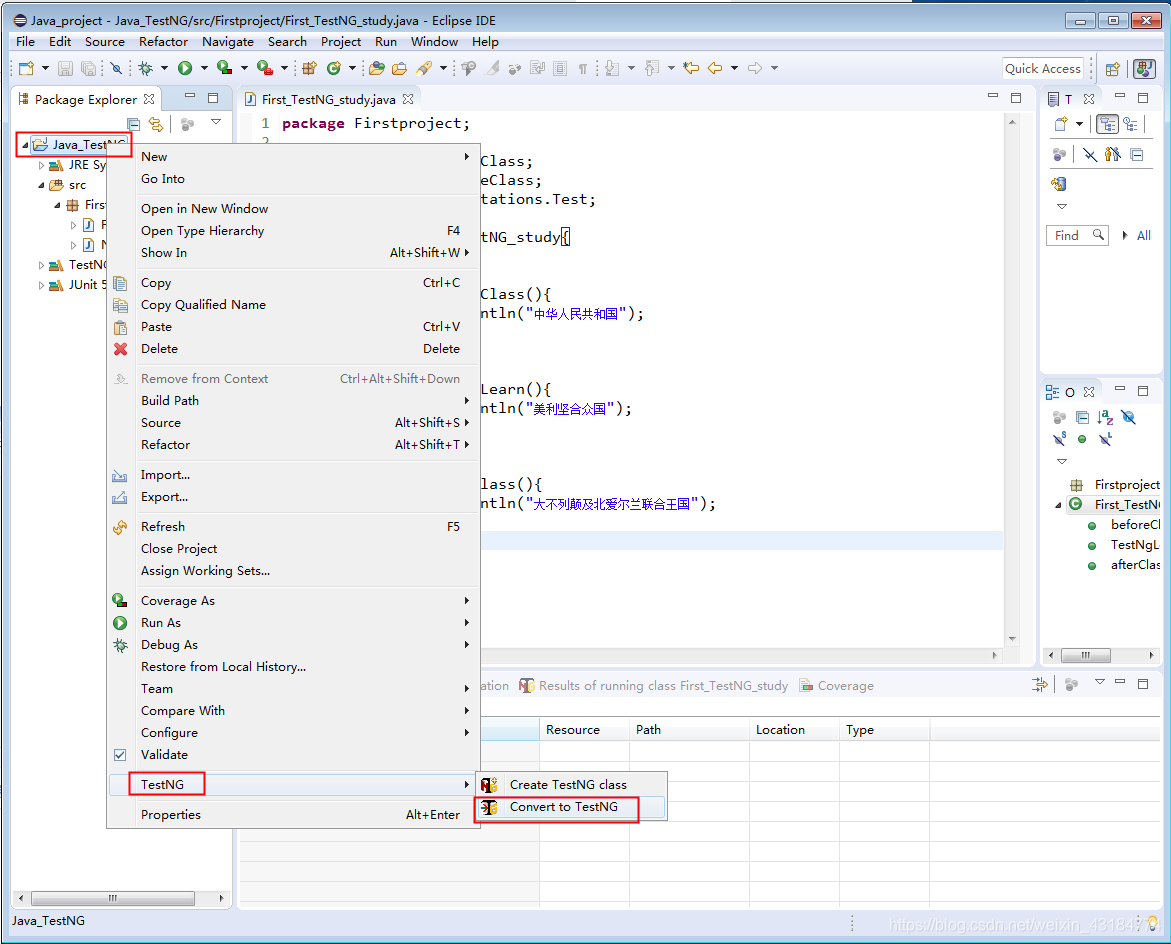This screenshot has height=944, width=1171.
Task: Click the Resource column header
Action: point(584,730)
